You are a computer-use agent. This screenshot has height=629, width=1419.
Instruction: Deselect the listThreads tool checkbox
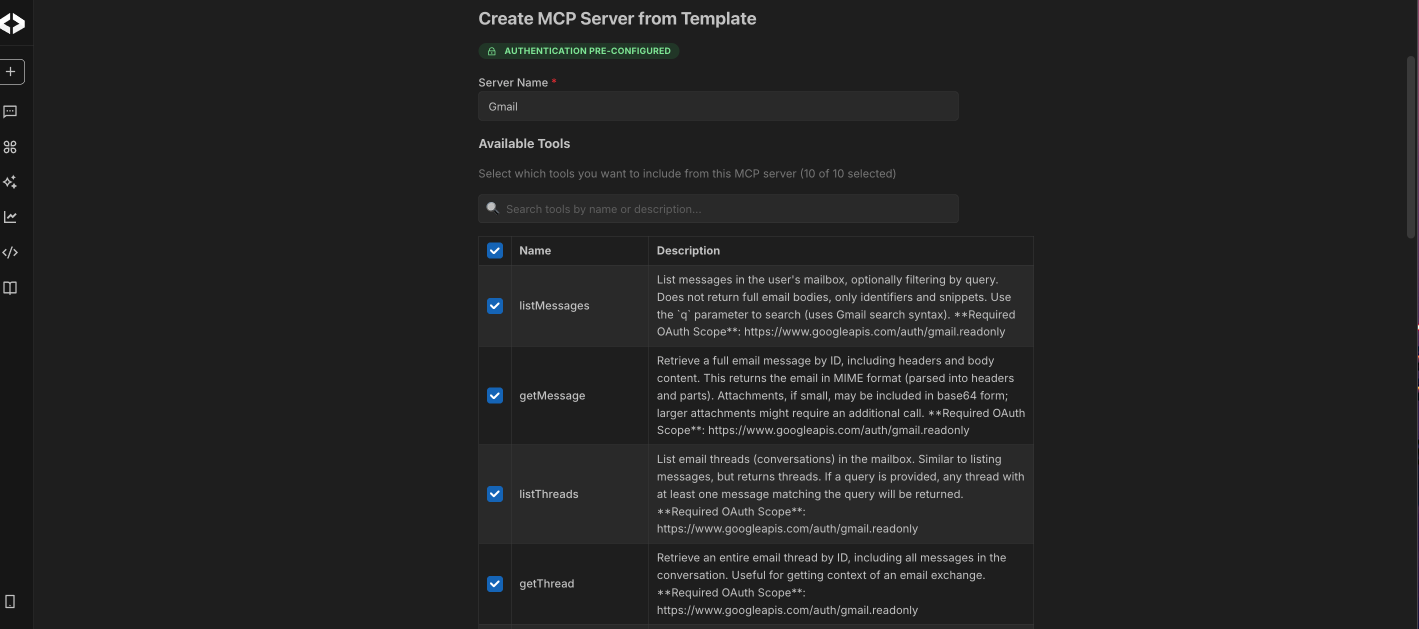(495, 494)
